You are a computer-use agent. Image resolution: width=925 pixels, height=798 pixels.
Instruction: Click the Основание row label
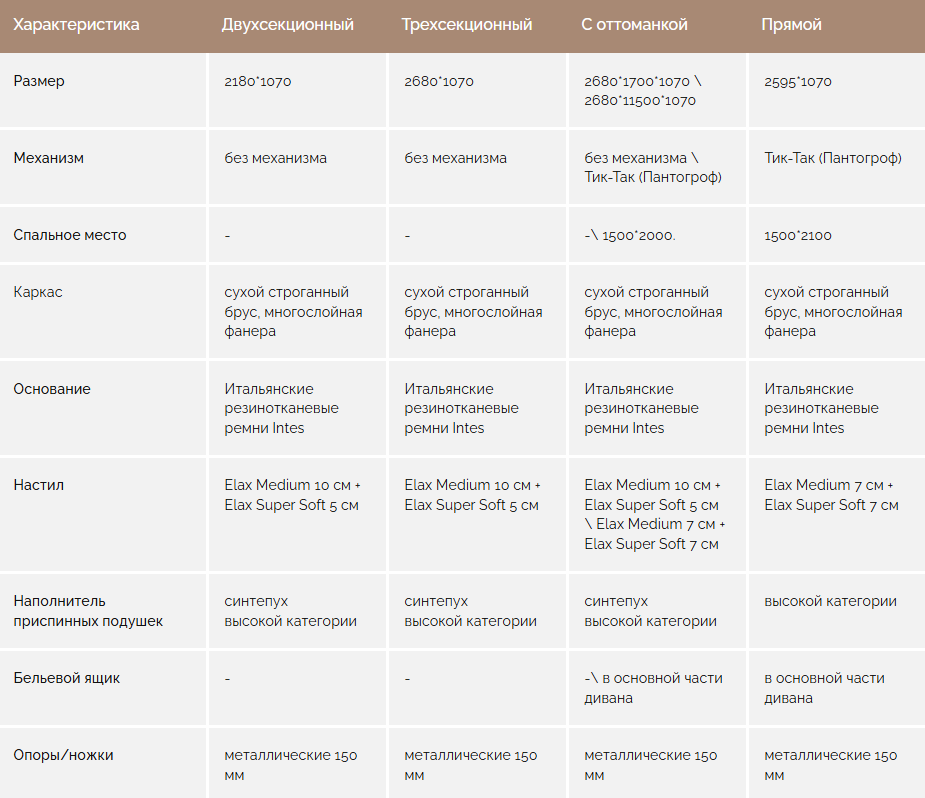point(52,389)
